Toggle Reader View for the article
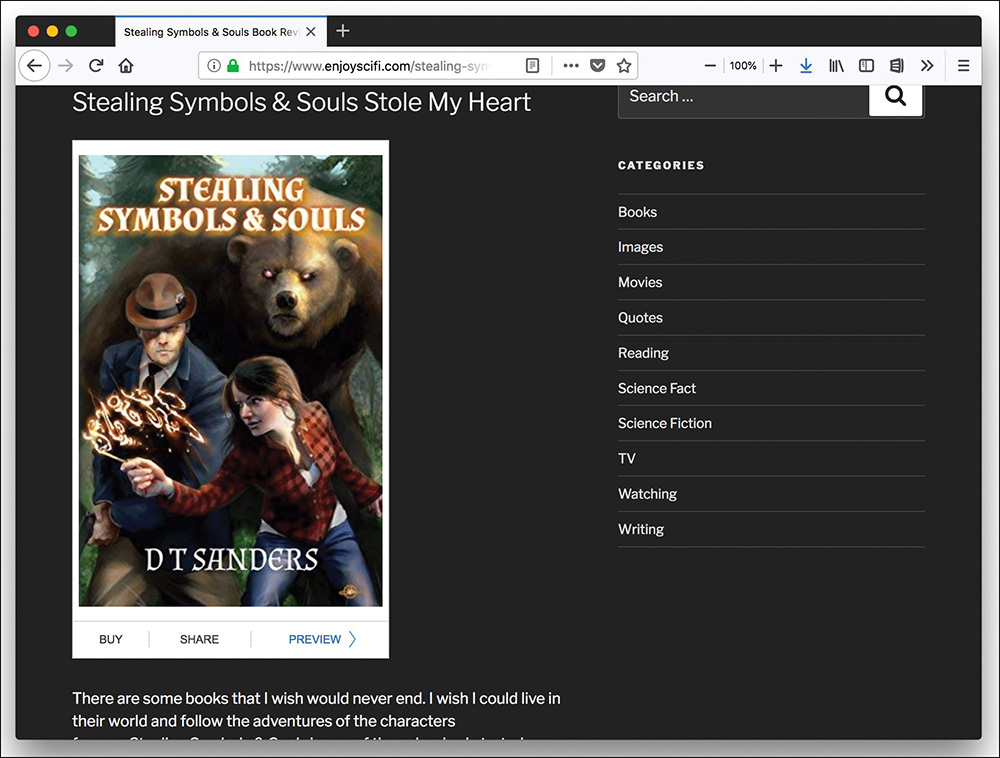This screenshot has width=1000, height=758. (x=533, y=65)
